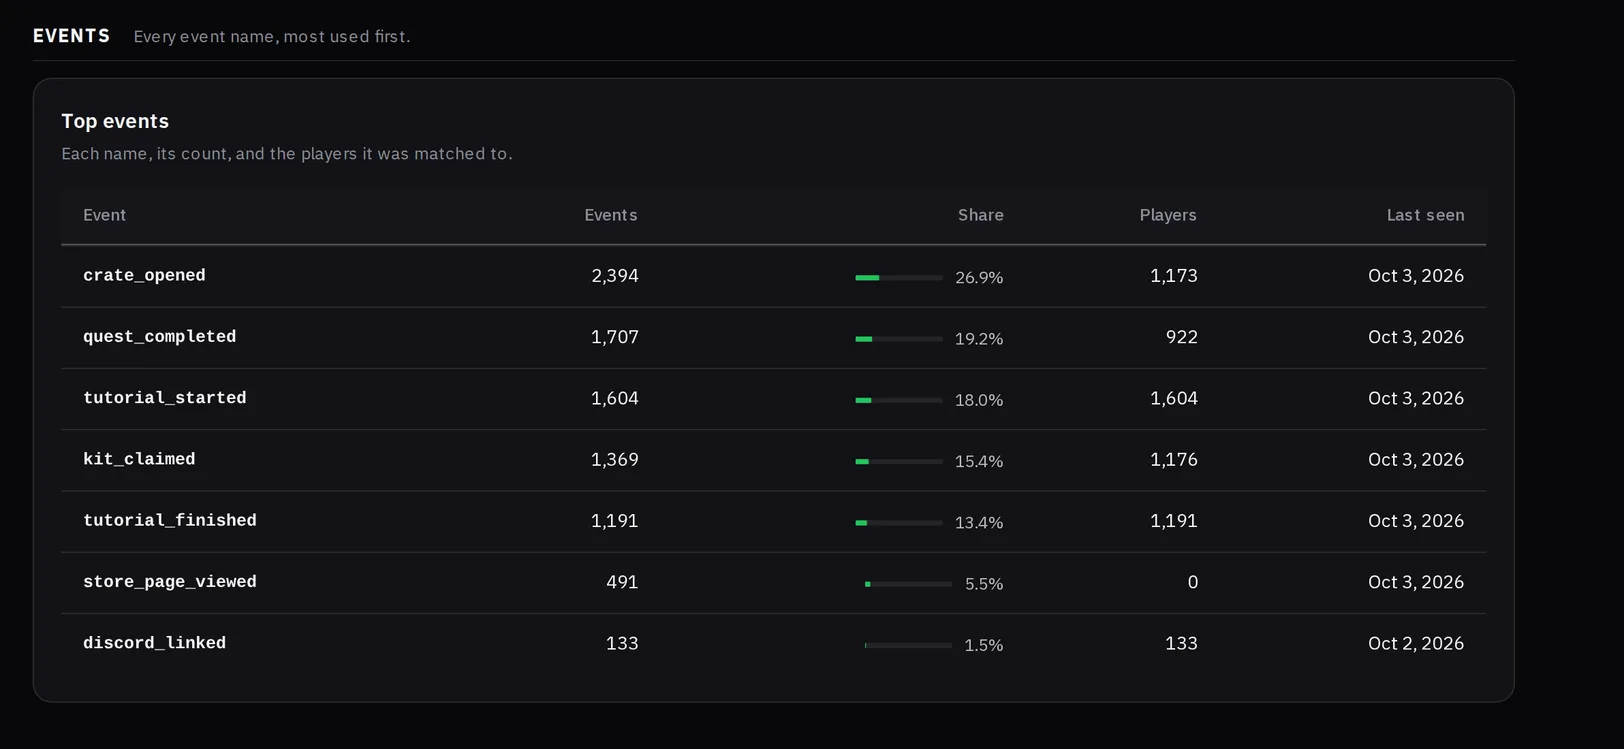Click the Event column header
Viewport: 1624px width, 749px height.
tap(104, 215)
